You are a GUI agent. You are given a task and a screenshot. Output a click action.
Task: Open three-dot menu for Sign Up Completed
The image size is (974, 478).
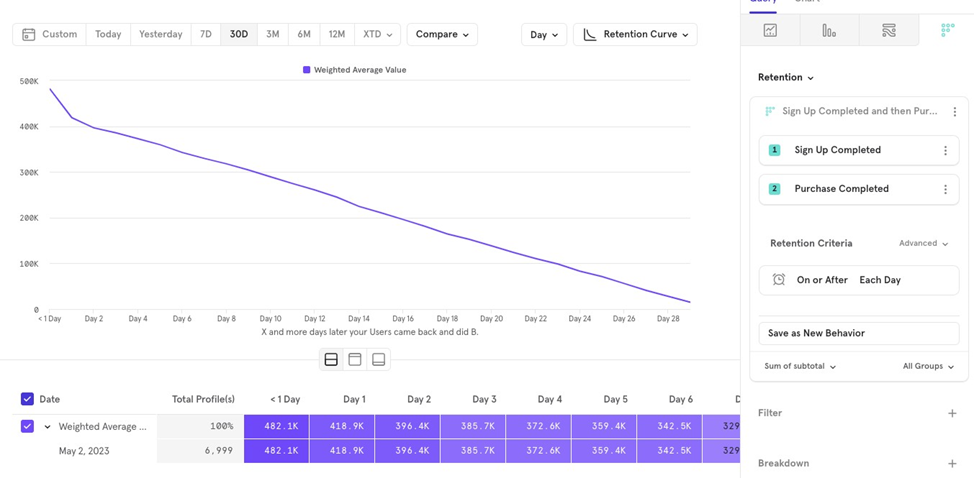pyautogui.click(x=945, y=151)
